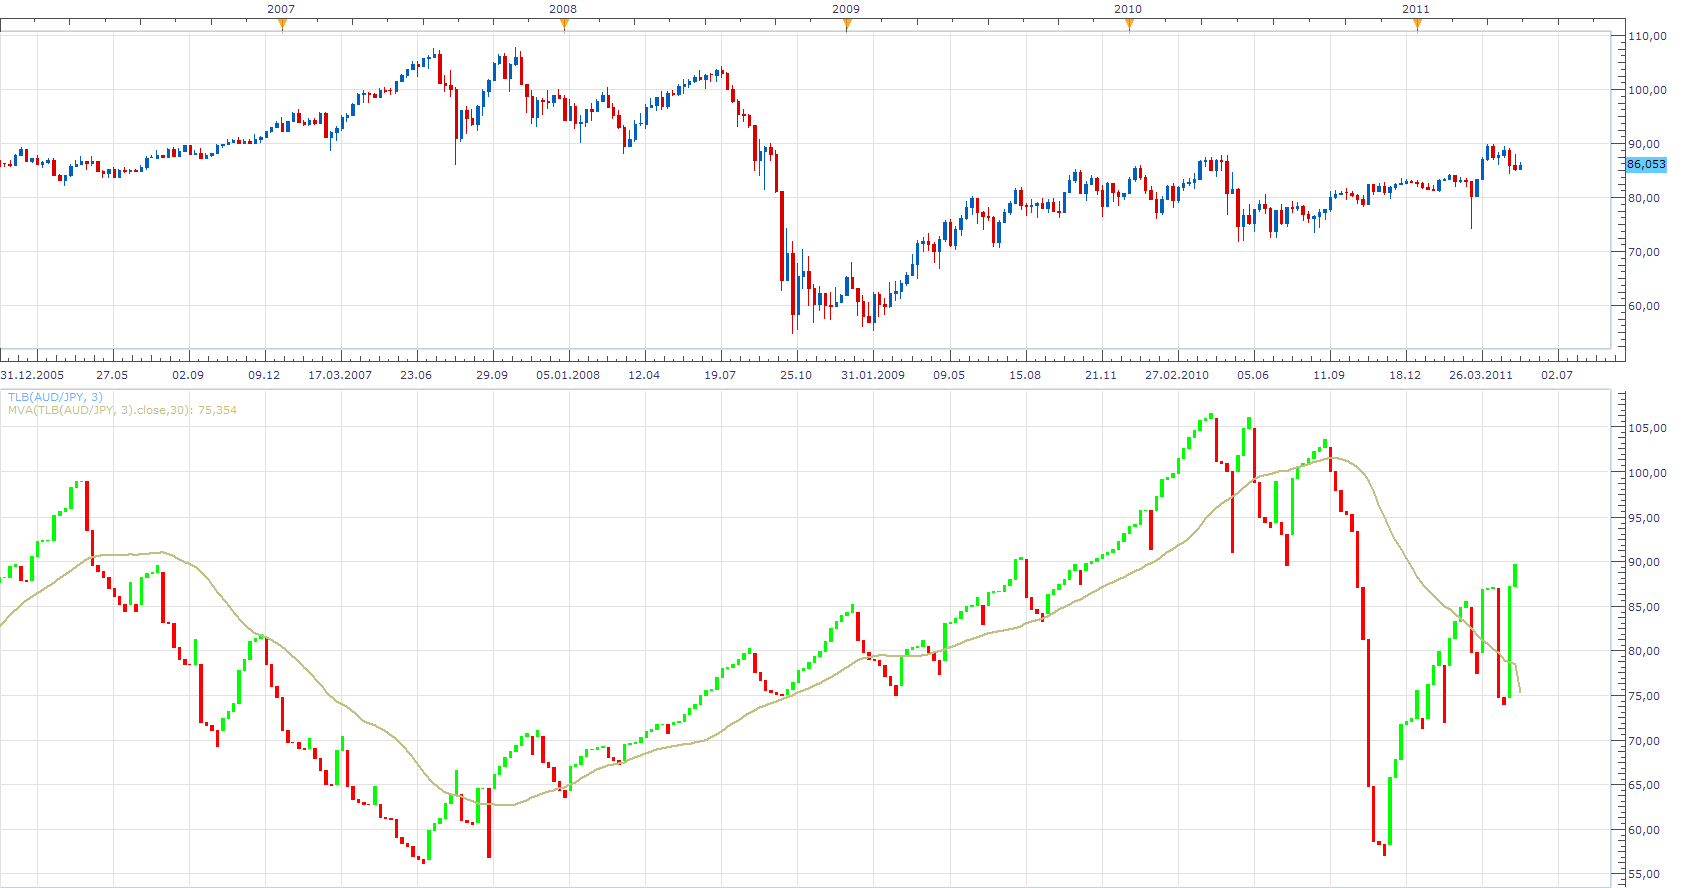Click the 2009 year label text
The image size is (1682, 888).
(x=846, y=9)
